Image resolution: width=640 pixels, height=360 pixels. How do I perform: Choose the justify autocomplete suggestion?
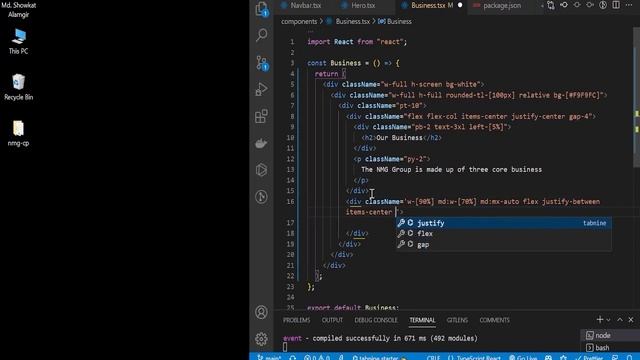pos(503,223)
